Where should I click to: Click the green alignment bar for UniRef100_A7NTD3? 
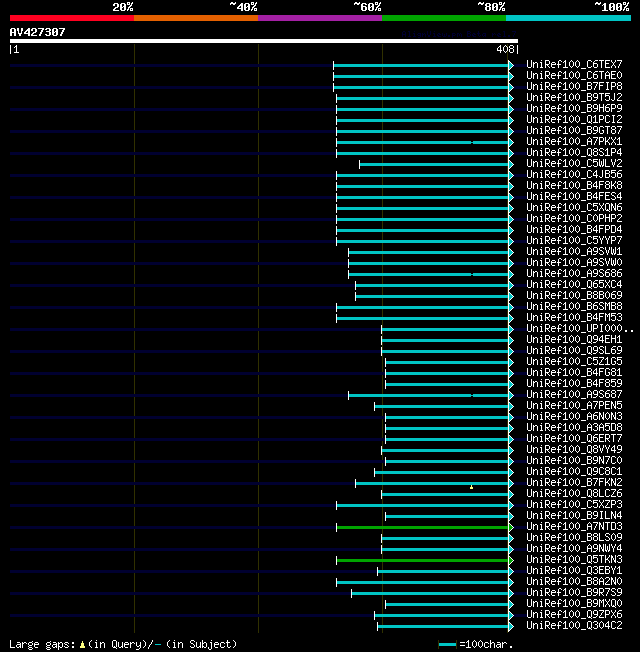pos(422,528)
